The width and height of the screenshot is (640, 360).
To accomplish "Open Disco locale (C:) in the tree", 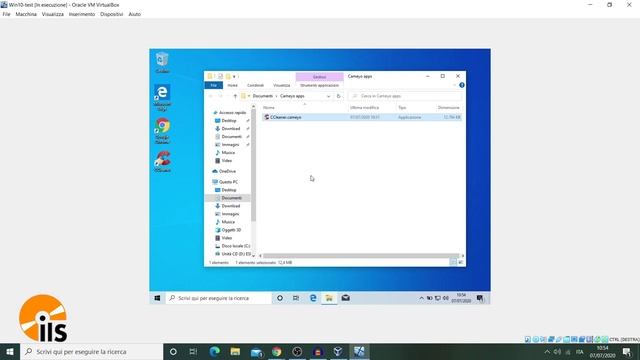I will tap(235, 246).
